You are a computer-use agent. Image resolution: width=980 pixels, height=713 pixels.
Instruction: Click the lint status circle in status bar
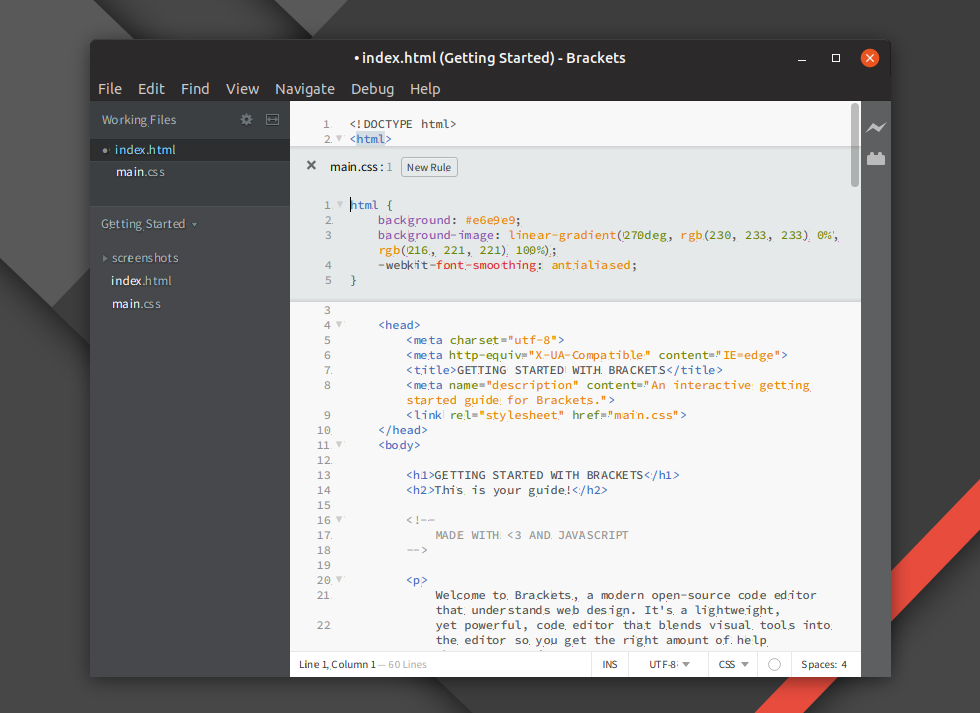pos(775,664)
